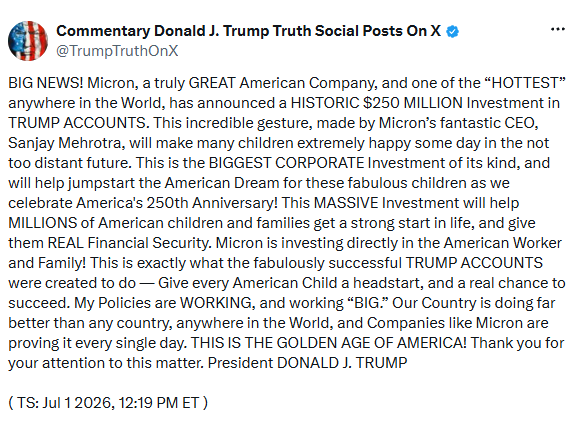Open the Commentary Donald J. Trump display name
Screen dimensions: 580x424
tap(248, 31)
